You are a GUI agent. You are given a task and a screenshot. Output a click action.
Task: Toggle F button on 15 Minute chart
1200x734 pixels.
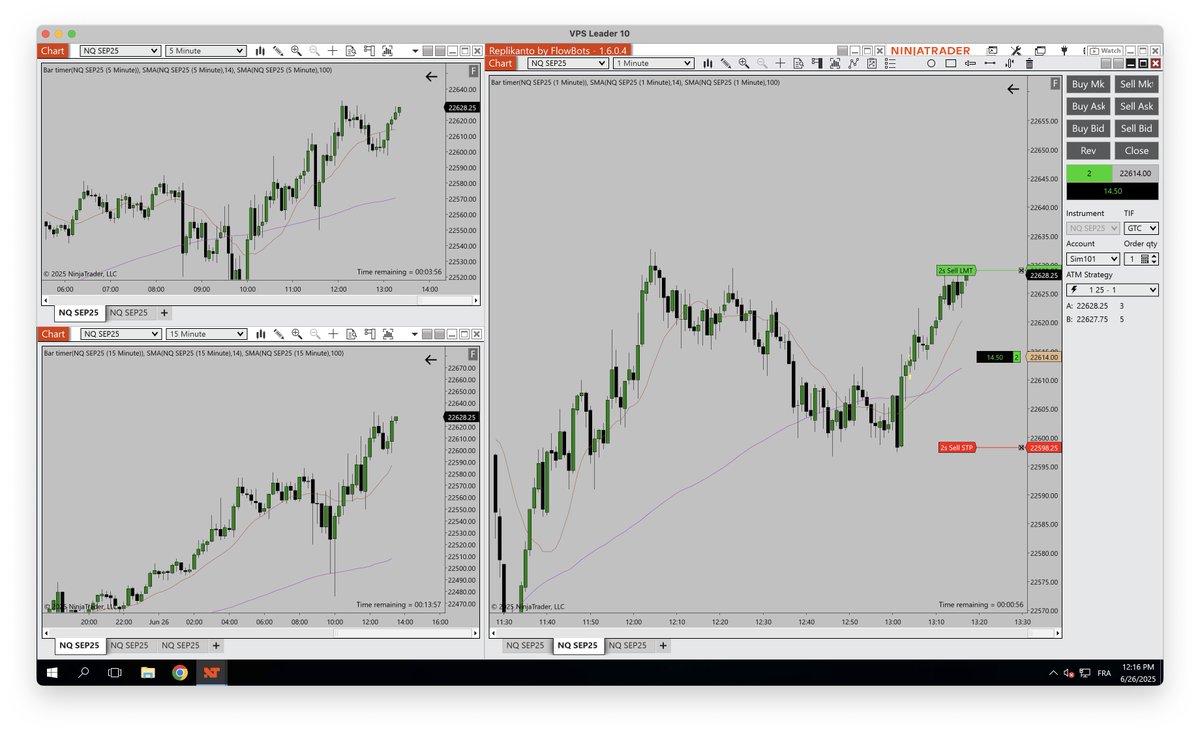coord(473,355)
